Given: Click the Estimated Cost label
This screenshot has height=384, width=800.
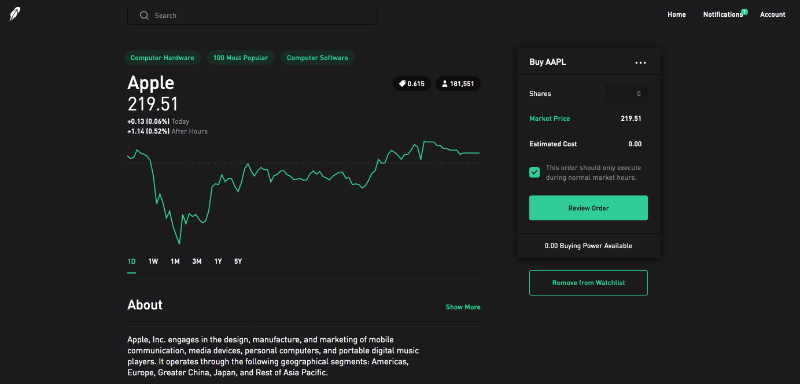Looking at the screenshot, I should (553, 144).
